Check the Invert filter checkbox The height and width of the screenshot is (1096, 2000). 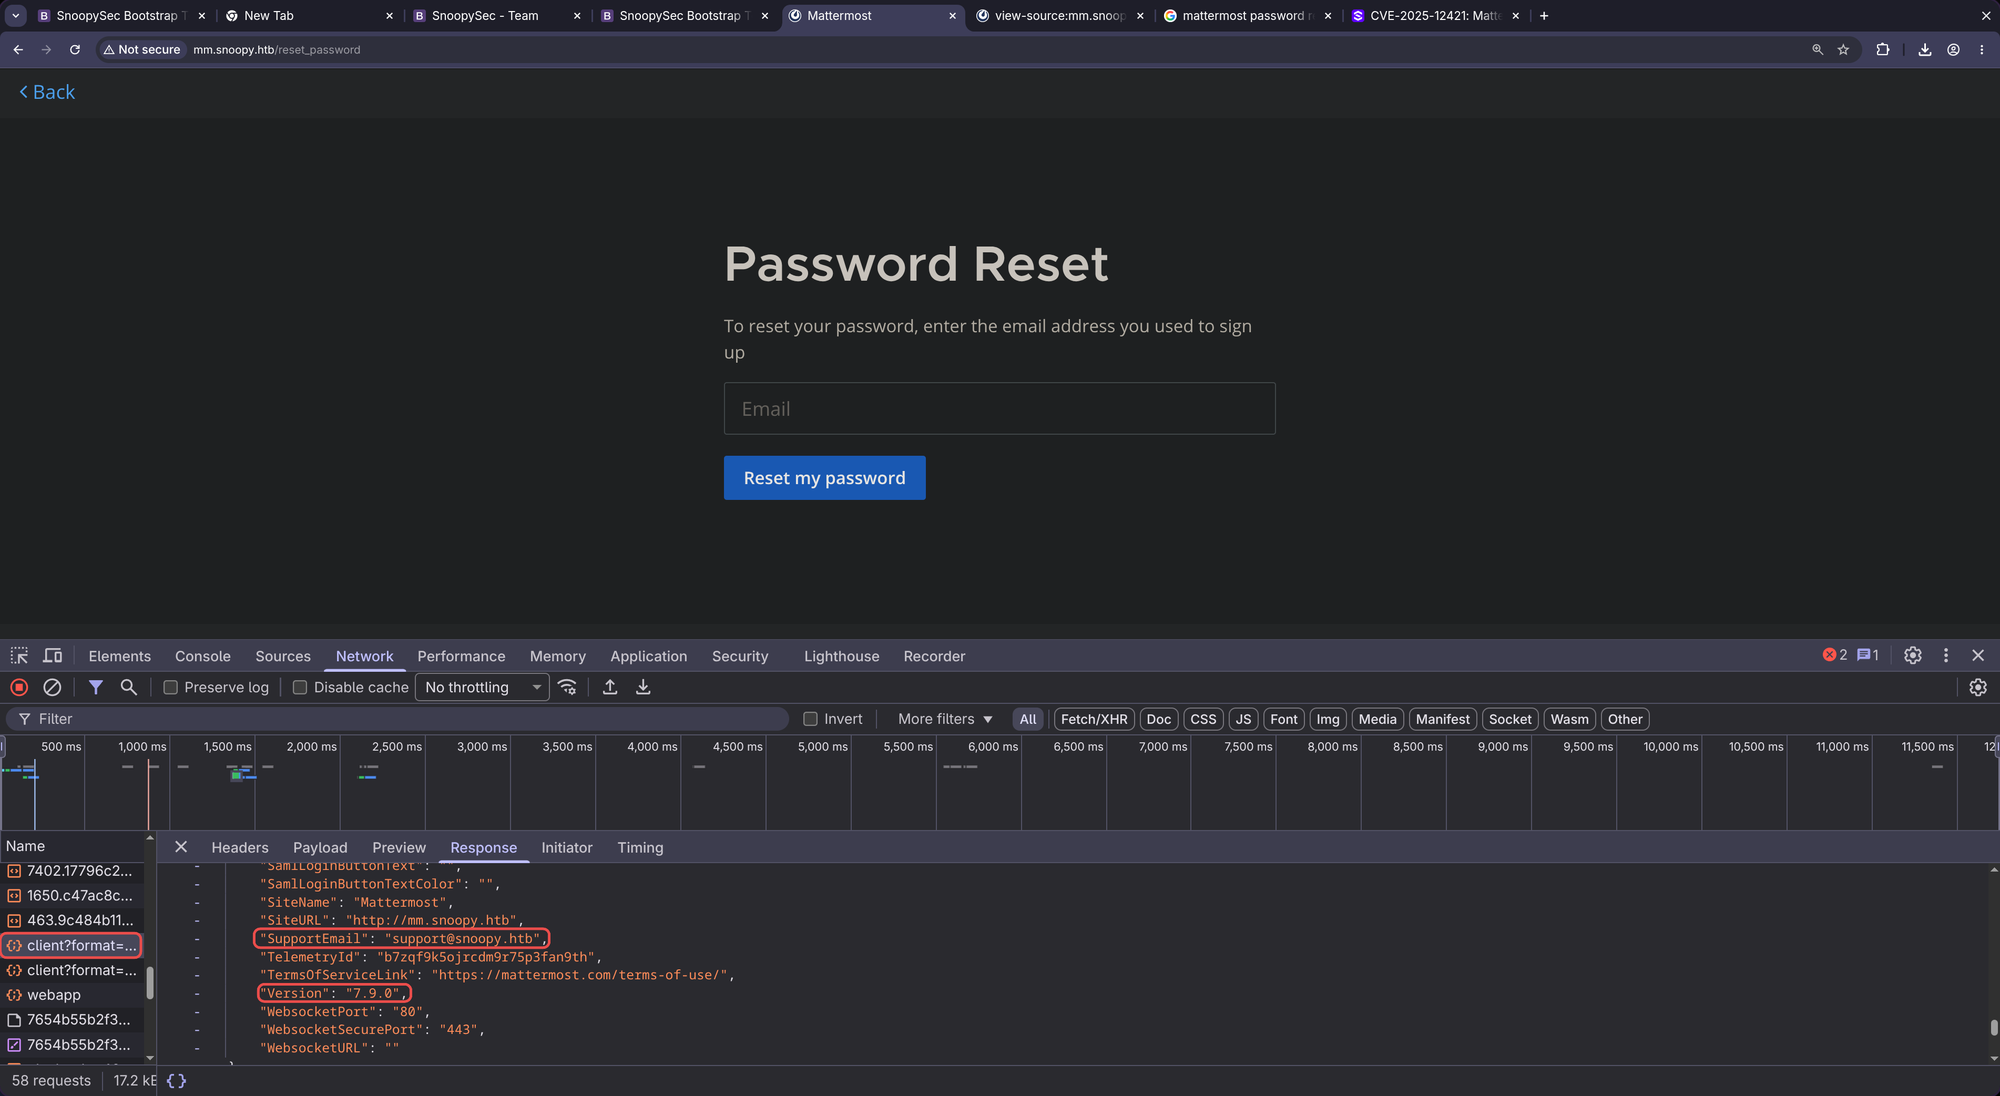pos(811,719)
